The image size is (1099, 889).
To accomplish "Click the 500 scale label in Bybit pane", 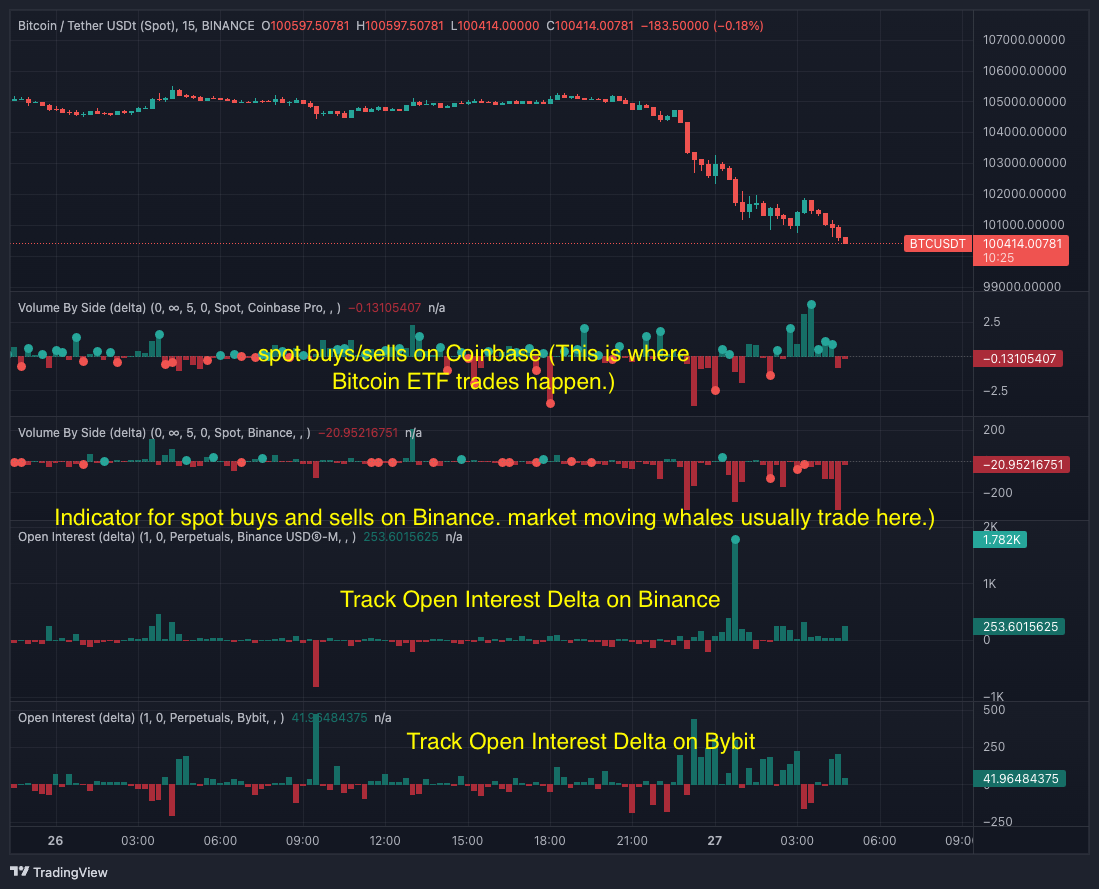I will point(994,710).
